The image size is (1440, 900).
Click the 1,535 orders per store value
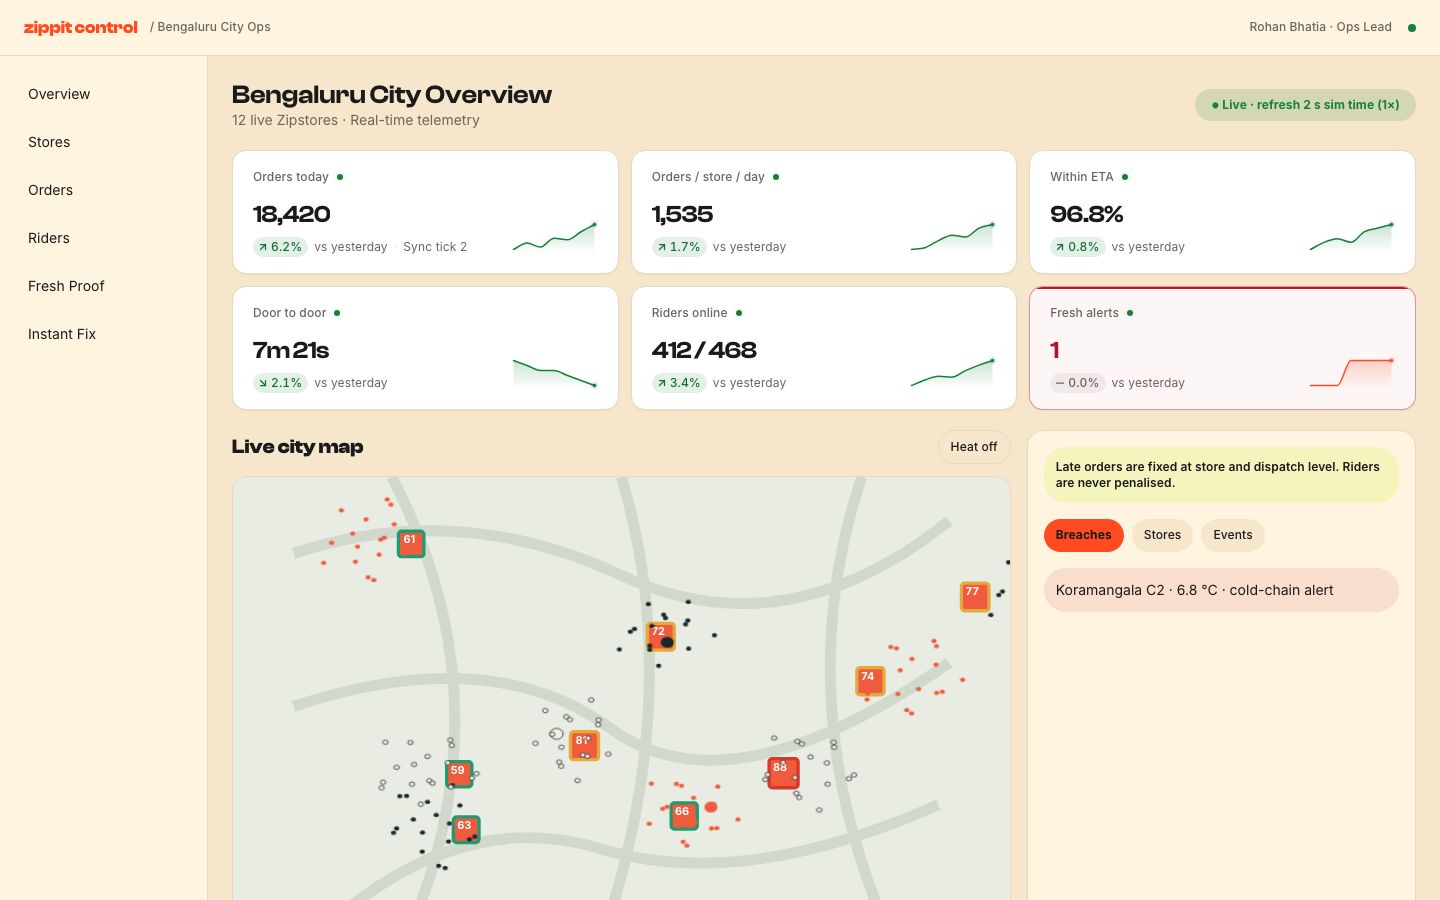click(682, 214)
